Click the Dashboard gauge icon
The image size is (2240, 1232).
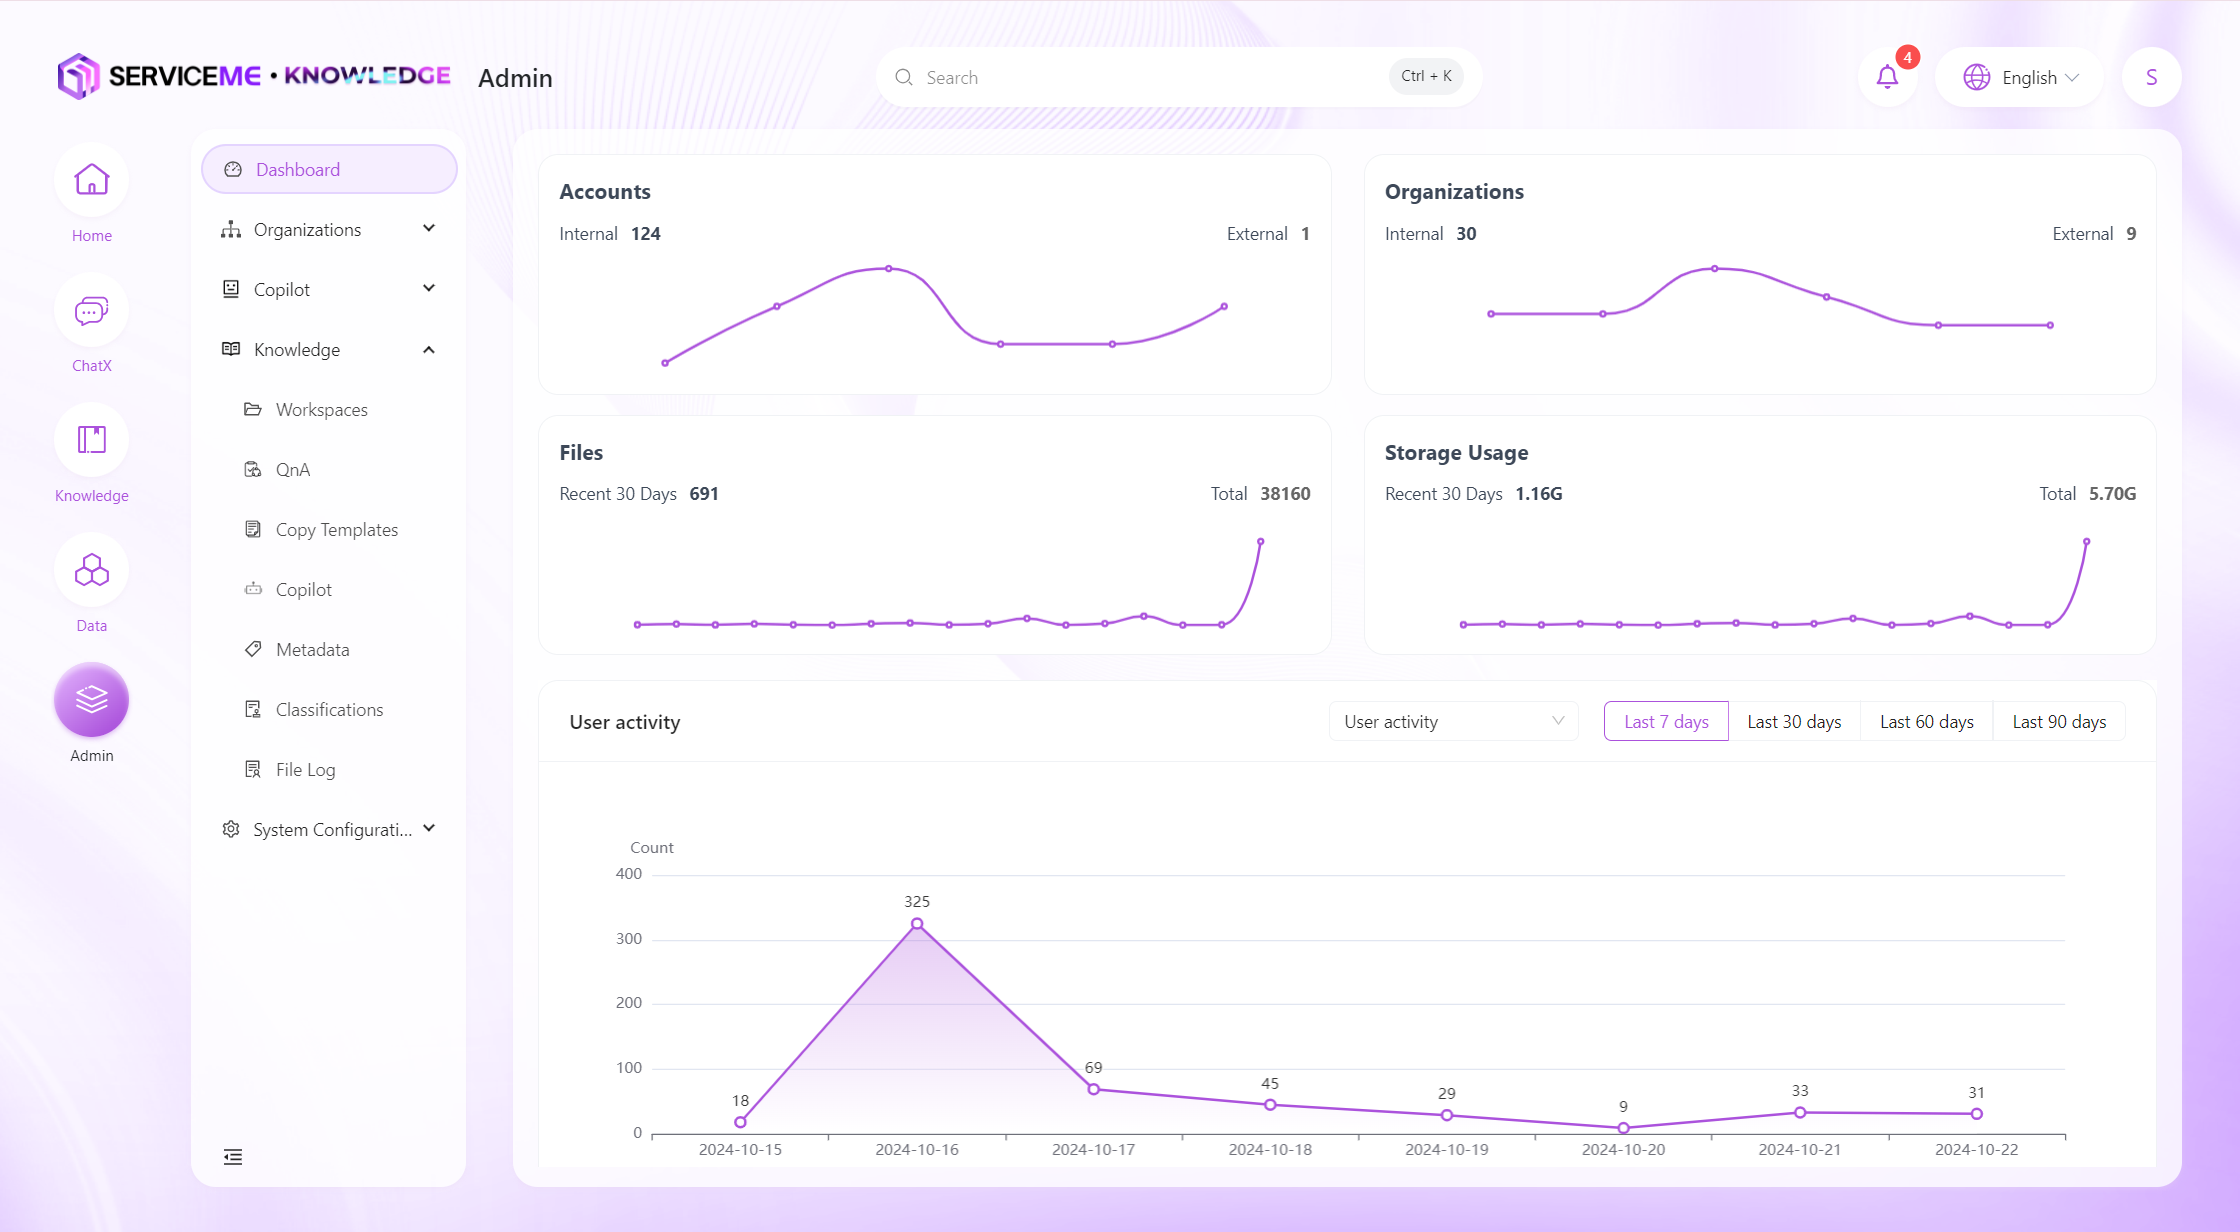(x=233, y=170)
